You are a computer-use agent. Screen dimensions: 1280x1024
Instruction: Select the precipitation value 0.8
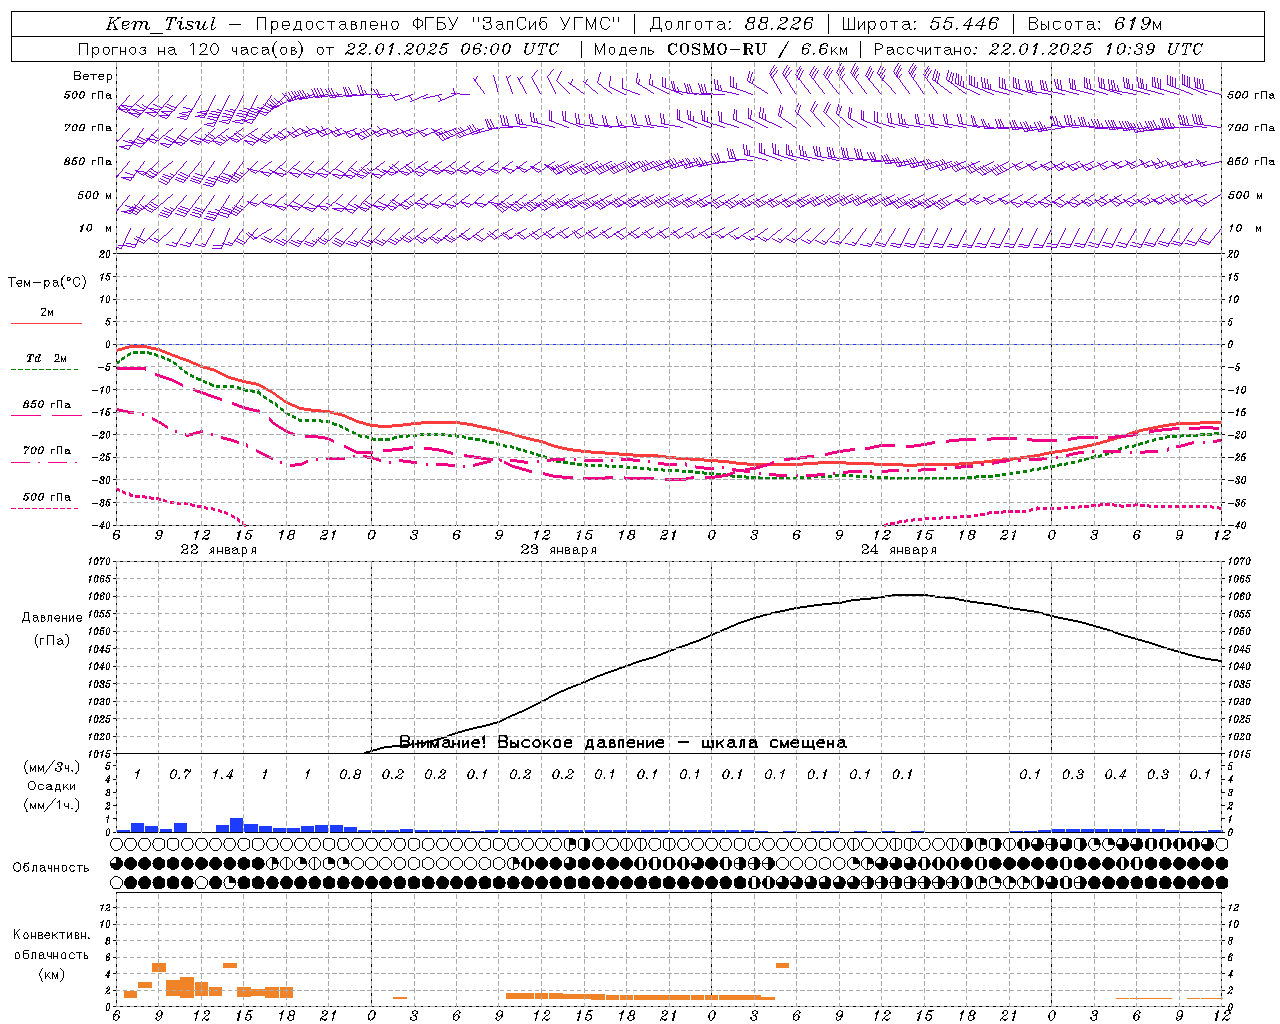click(350, 774)
